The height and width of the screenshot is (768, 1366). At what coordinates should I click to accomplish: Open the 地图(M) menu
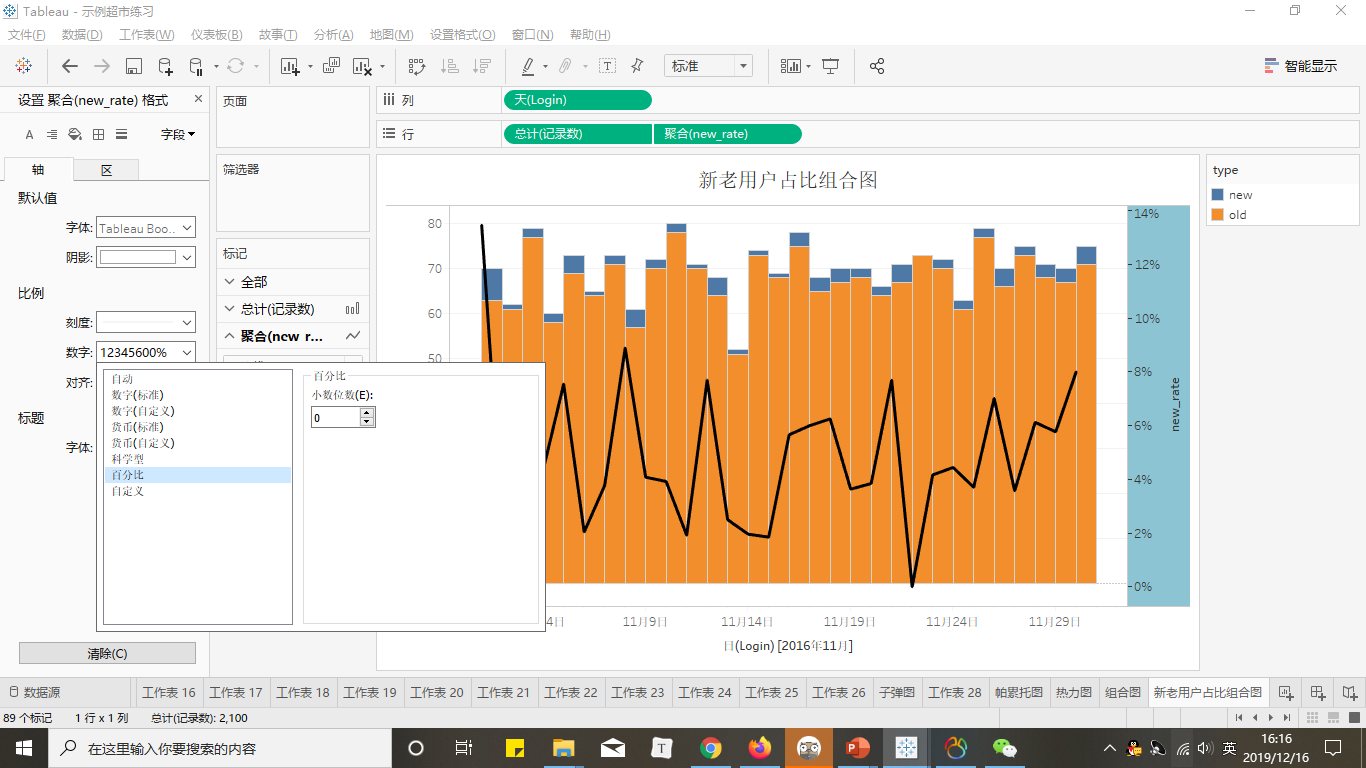coord(391,35)
